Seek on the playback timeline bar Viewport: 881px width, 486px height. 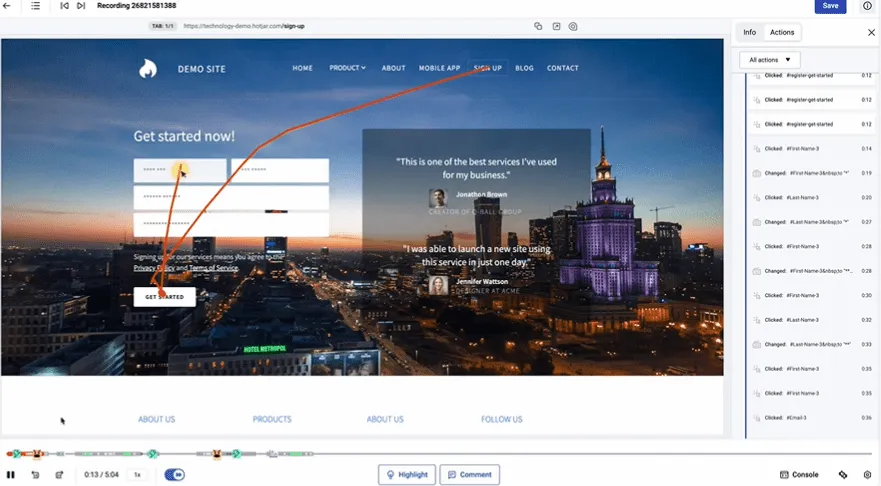point(438,454)
